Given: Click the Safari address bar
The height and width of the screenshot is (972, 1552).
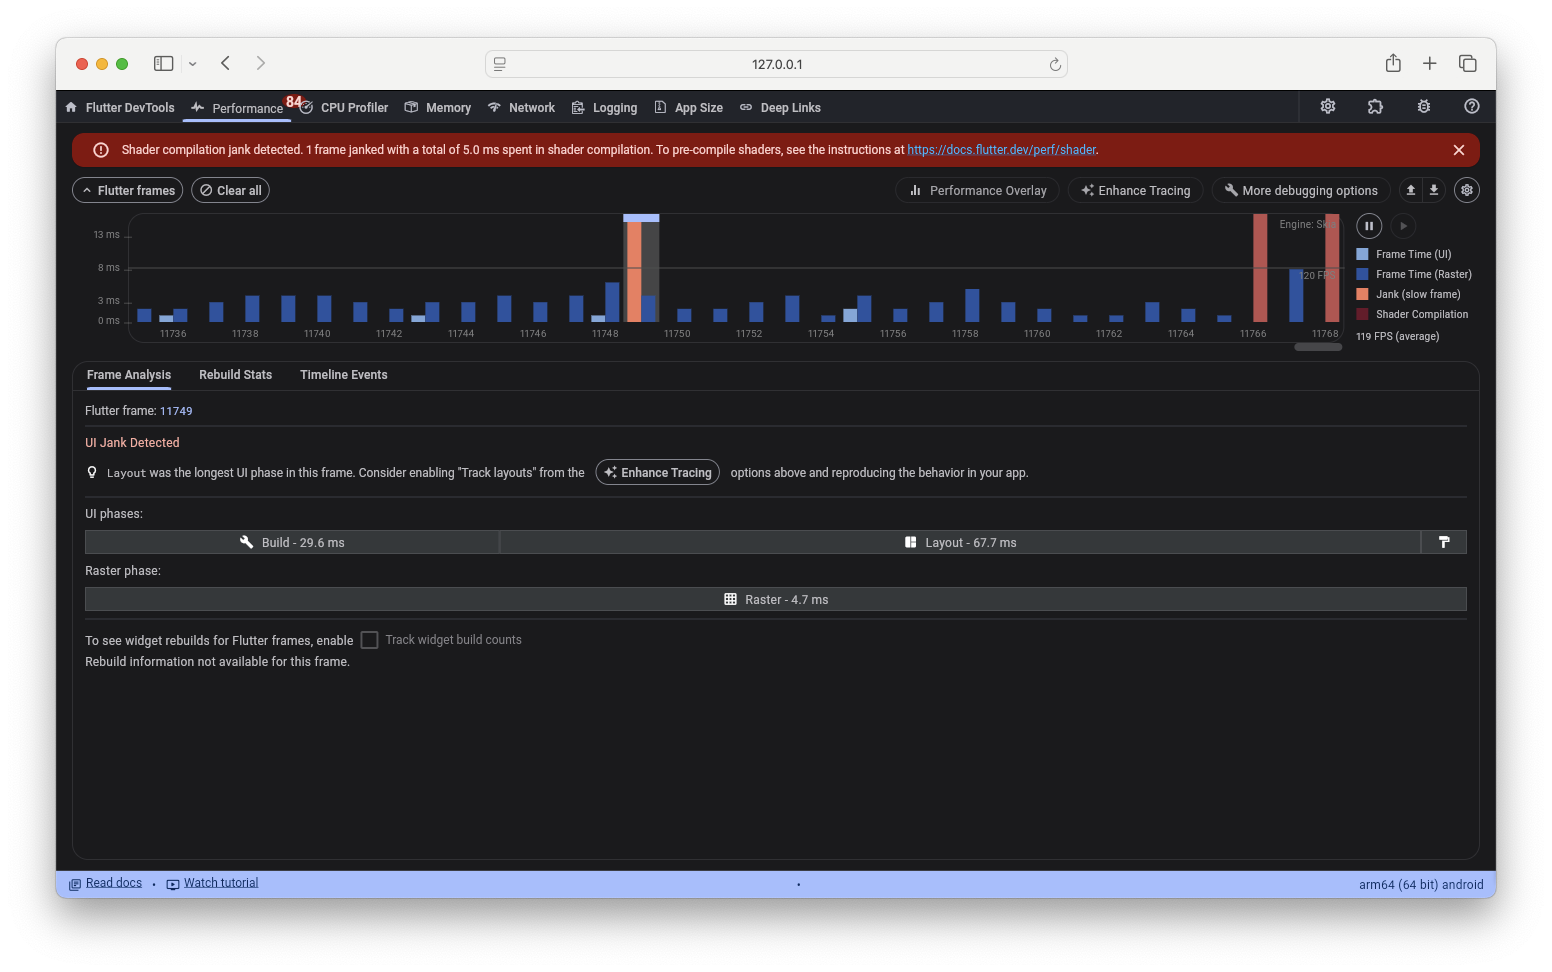Looking at the screenshot, I should (776, 64).
